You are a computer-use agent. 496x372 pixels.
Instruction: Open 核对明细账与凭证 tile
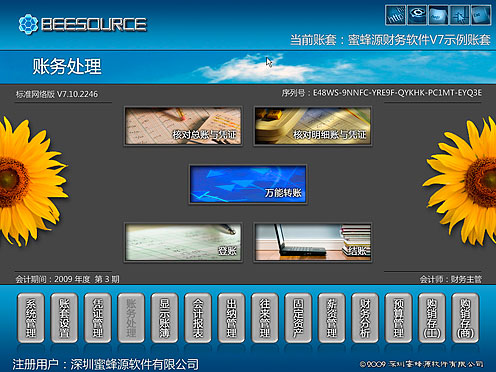tap(312, 126)
